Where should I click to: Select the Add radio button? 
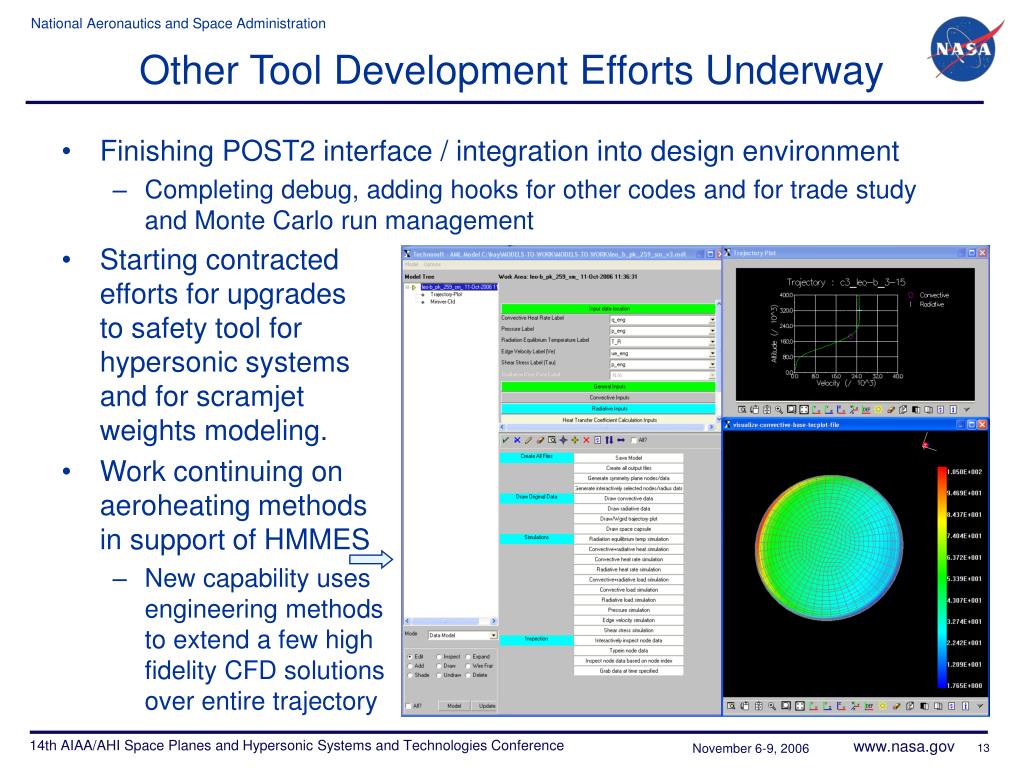[409, 665]
